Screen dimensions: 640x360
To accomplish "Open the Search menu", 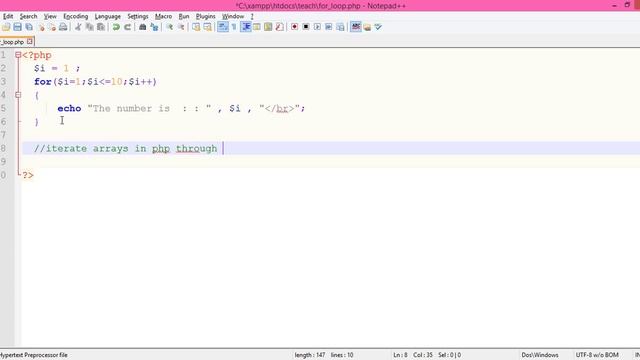I will pos(29,16).
